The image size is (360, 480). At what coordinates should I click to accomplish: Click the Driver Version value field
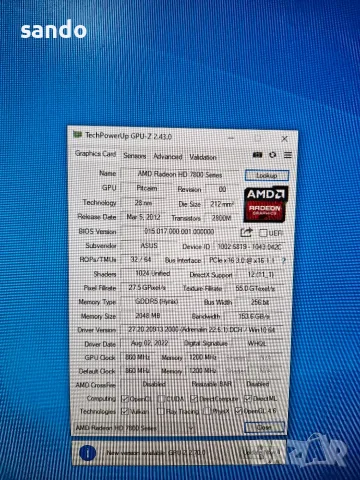[x=202, y=330]
